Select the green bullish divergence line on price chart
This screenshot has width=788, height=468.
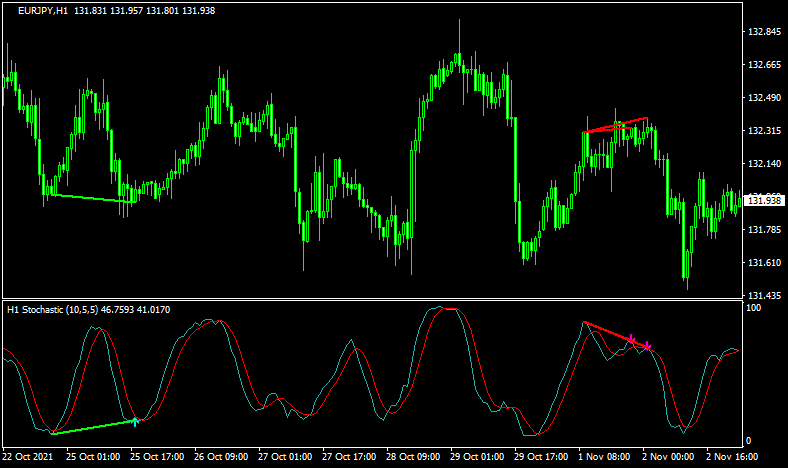[90, 198]
